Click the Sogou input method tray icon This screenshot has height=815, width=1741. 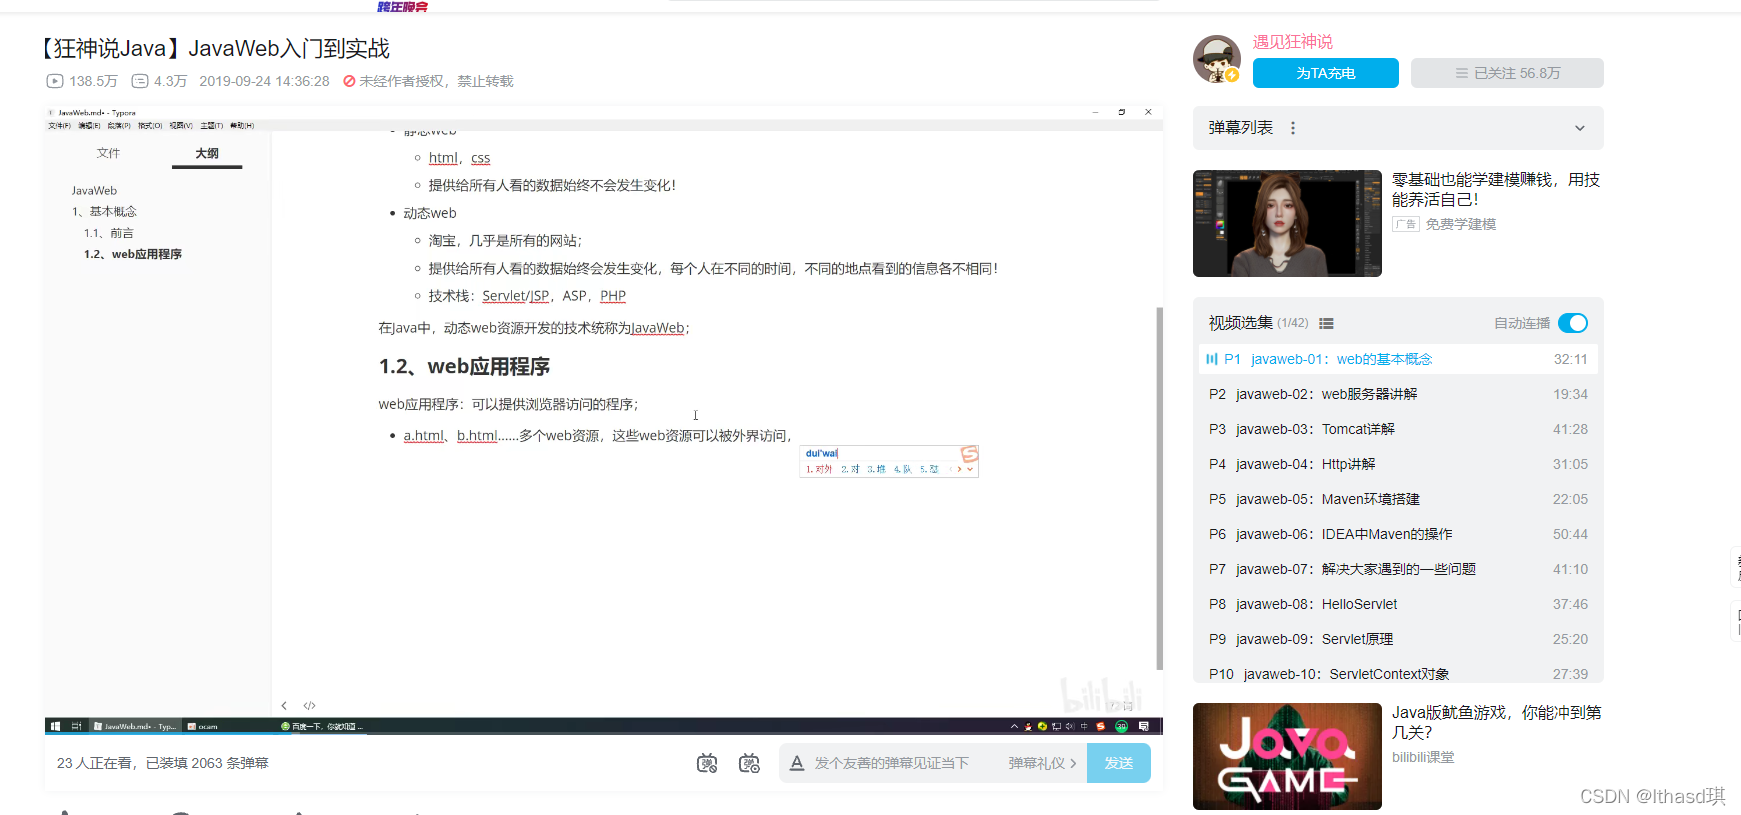coord(1100,726)
